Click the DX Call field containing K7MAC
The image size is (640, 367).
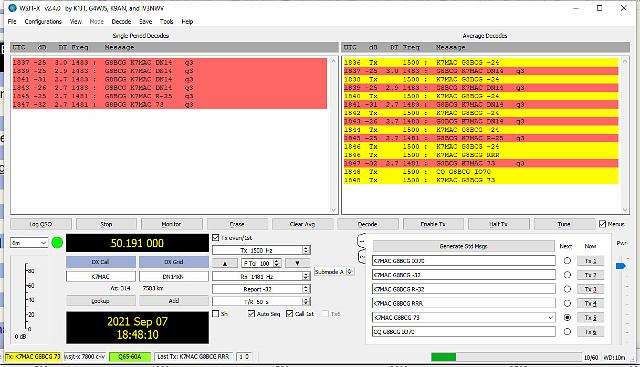(x=101, y=276)
